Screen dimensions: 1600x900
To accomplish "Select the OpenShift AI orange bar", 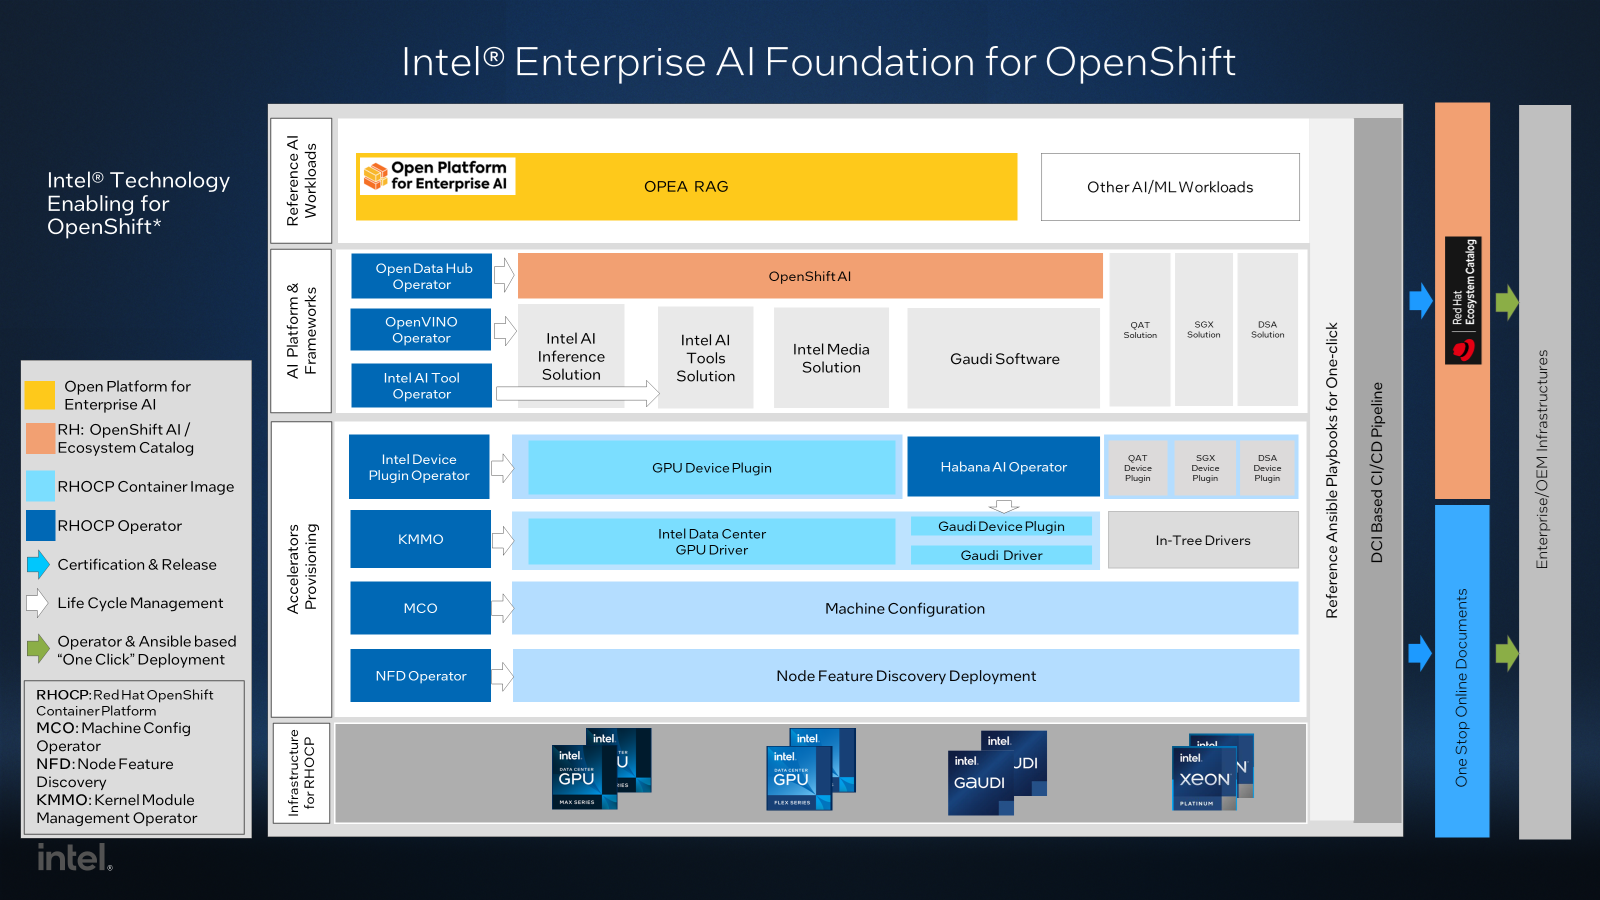I will tap(810, 276).
